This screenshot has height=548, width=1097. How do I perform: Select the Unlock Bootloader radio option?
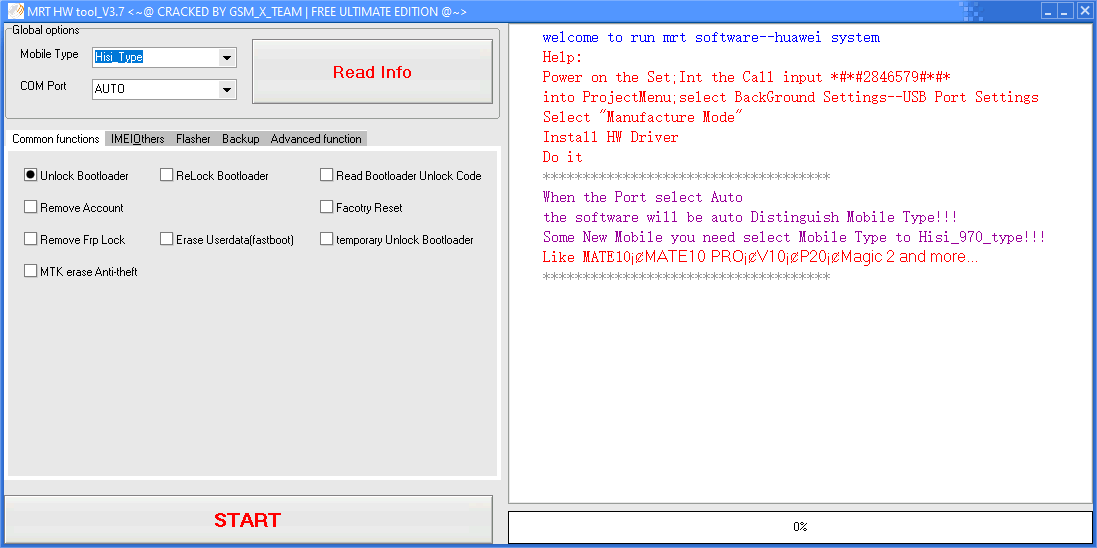click(31, 175)
